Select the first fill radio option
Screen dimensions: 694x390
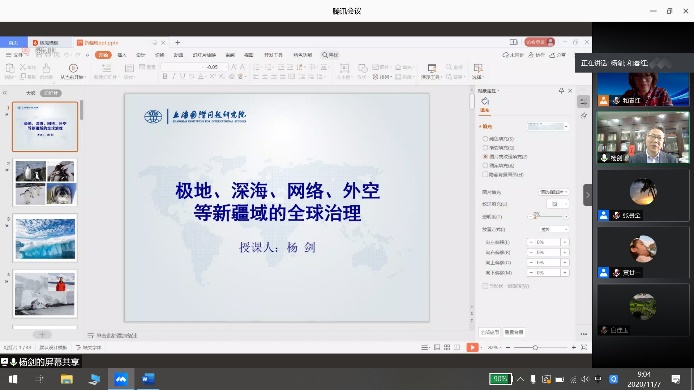tap(485, 139)
